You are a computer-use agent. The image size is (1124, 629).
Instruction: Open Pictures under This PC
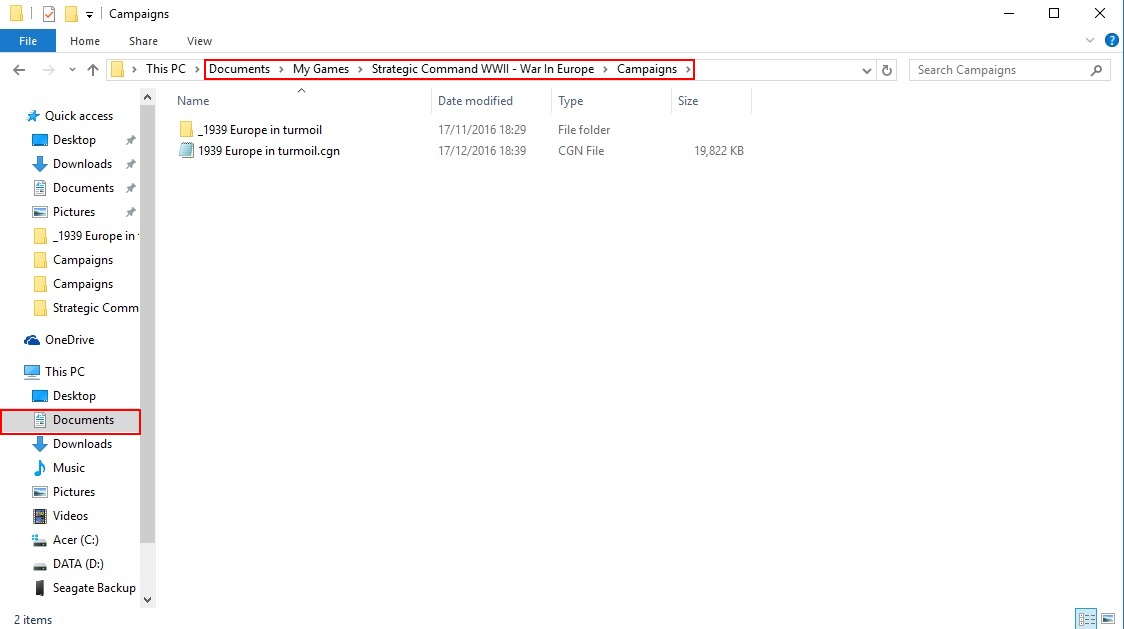click(74, 492)
